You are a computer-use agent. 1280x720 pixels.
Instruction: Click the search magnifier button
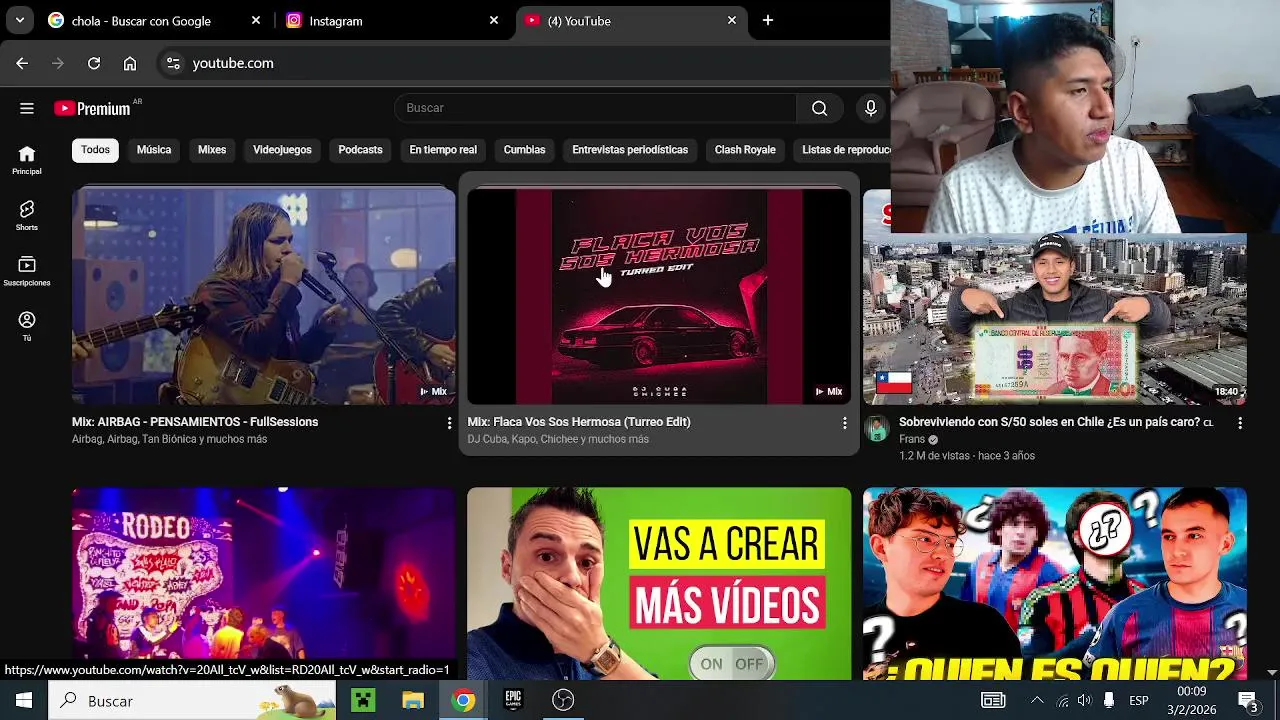pyautogui.click(x=820, y=108)
